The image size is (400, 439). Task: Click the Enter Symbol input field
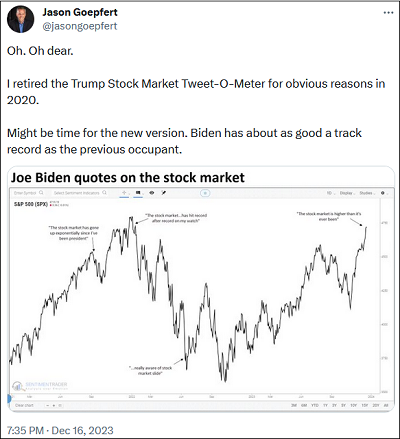25,193
